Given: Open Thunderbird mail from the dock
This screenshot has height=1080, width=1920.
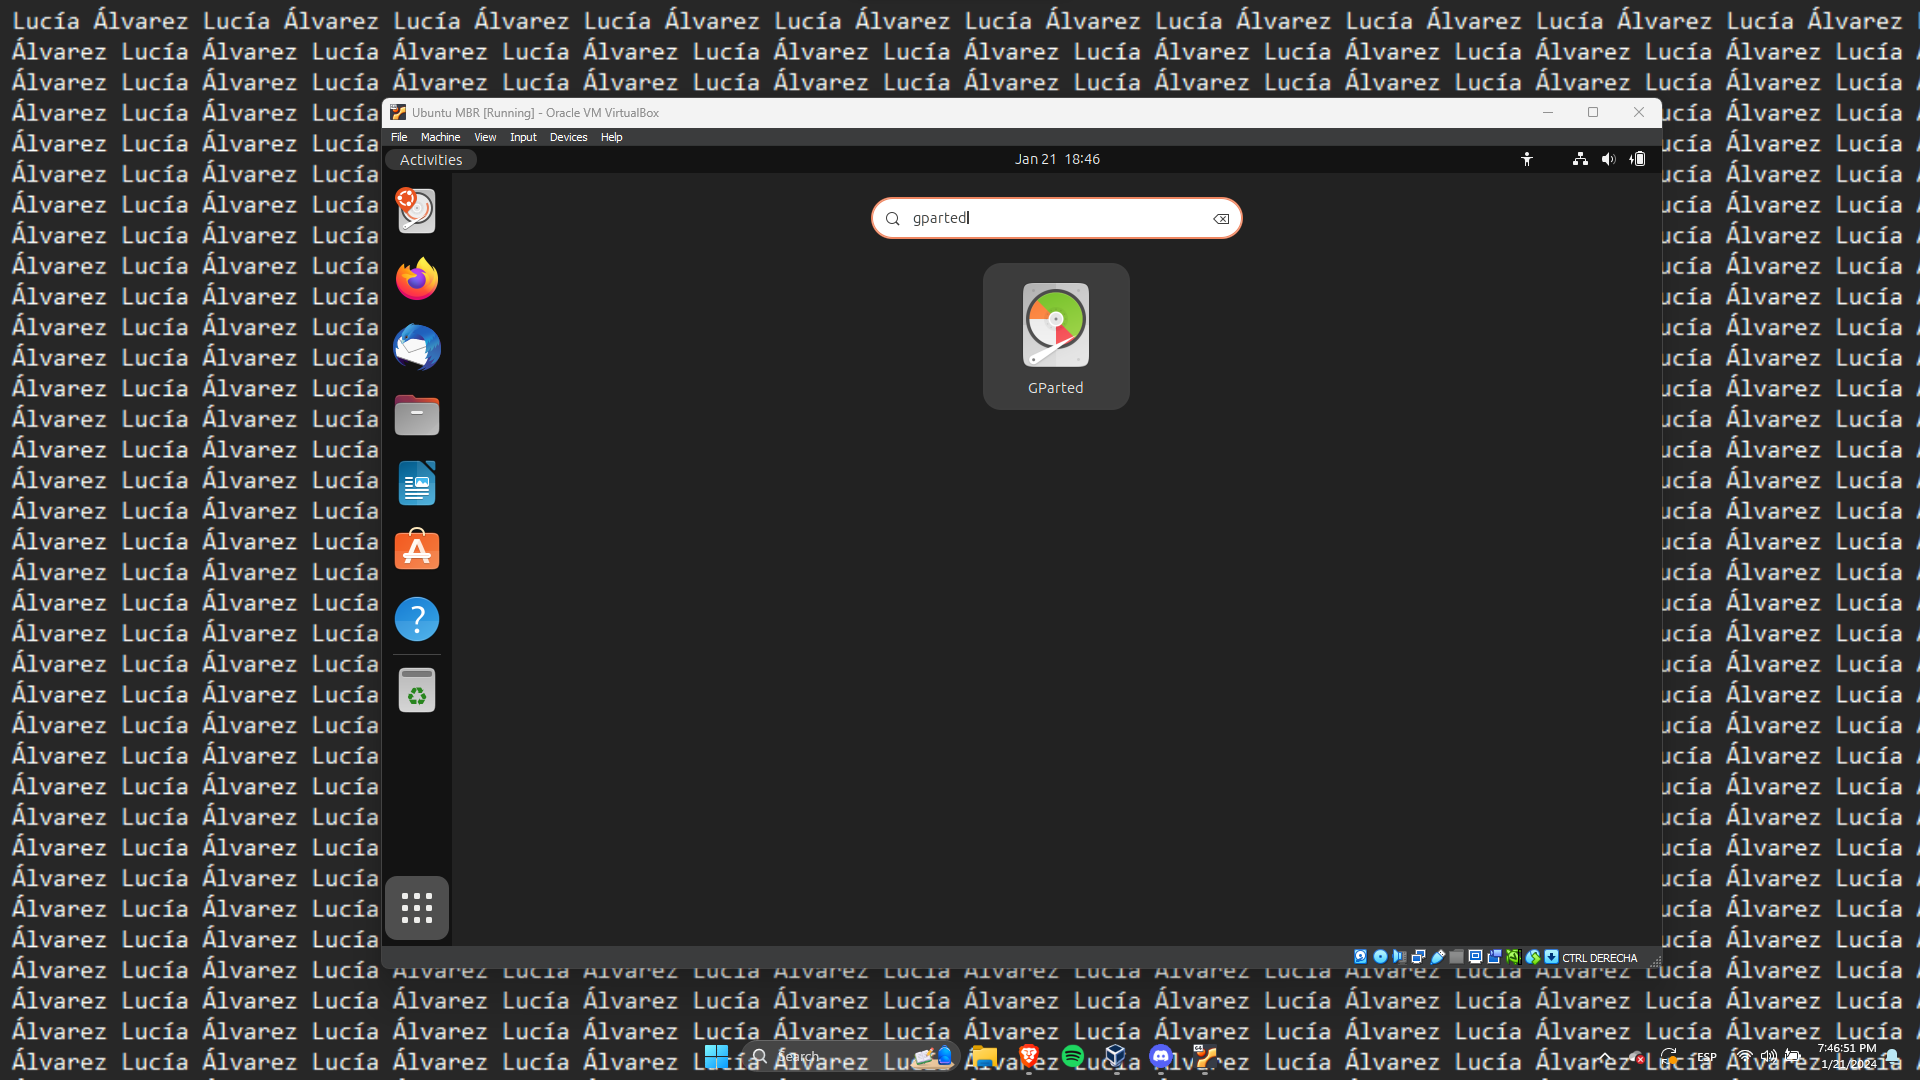Looking at the screenshot, I should pos(417,347).
